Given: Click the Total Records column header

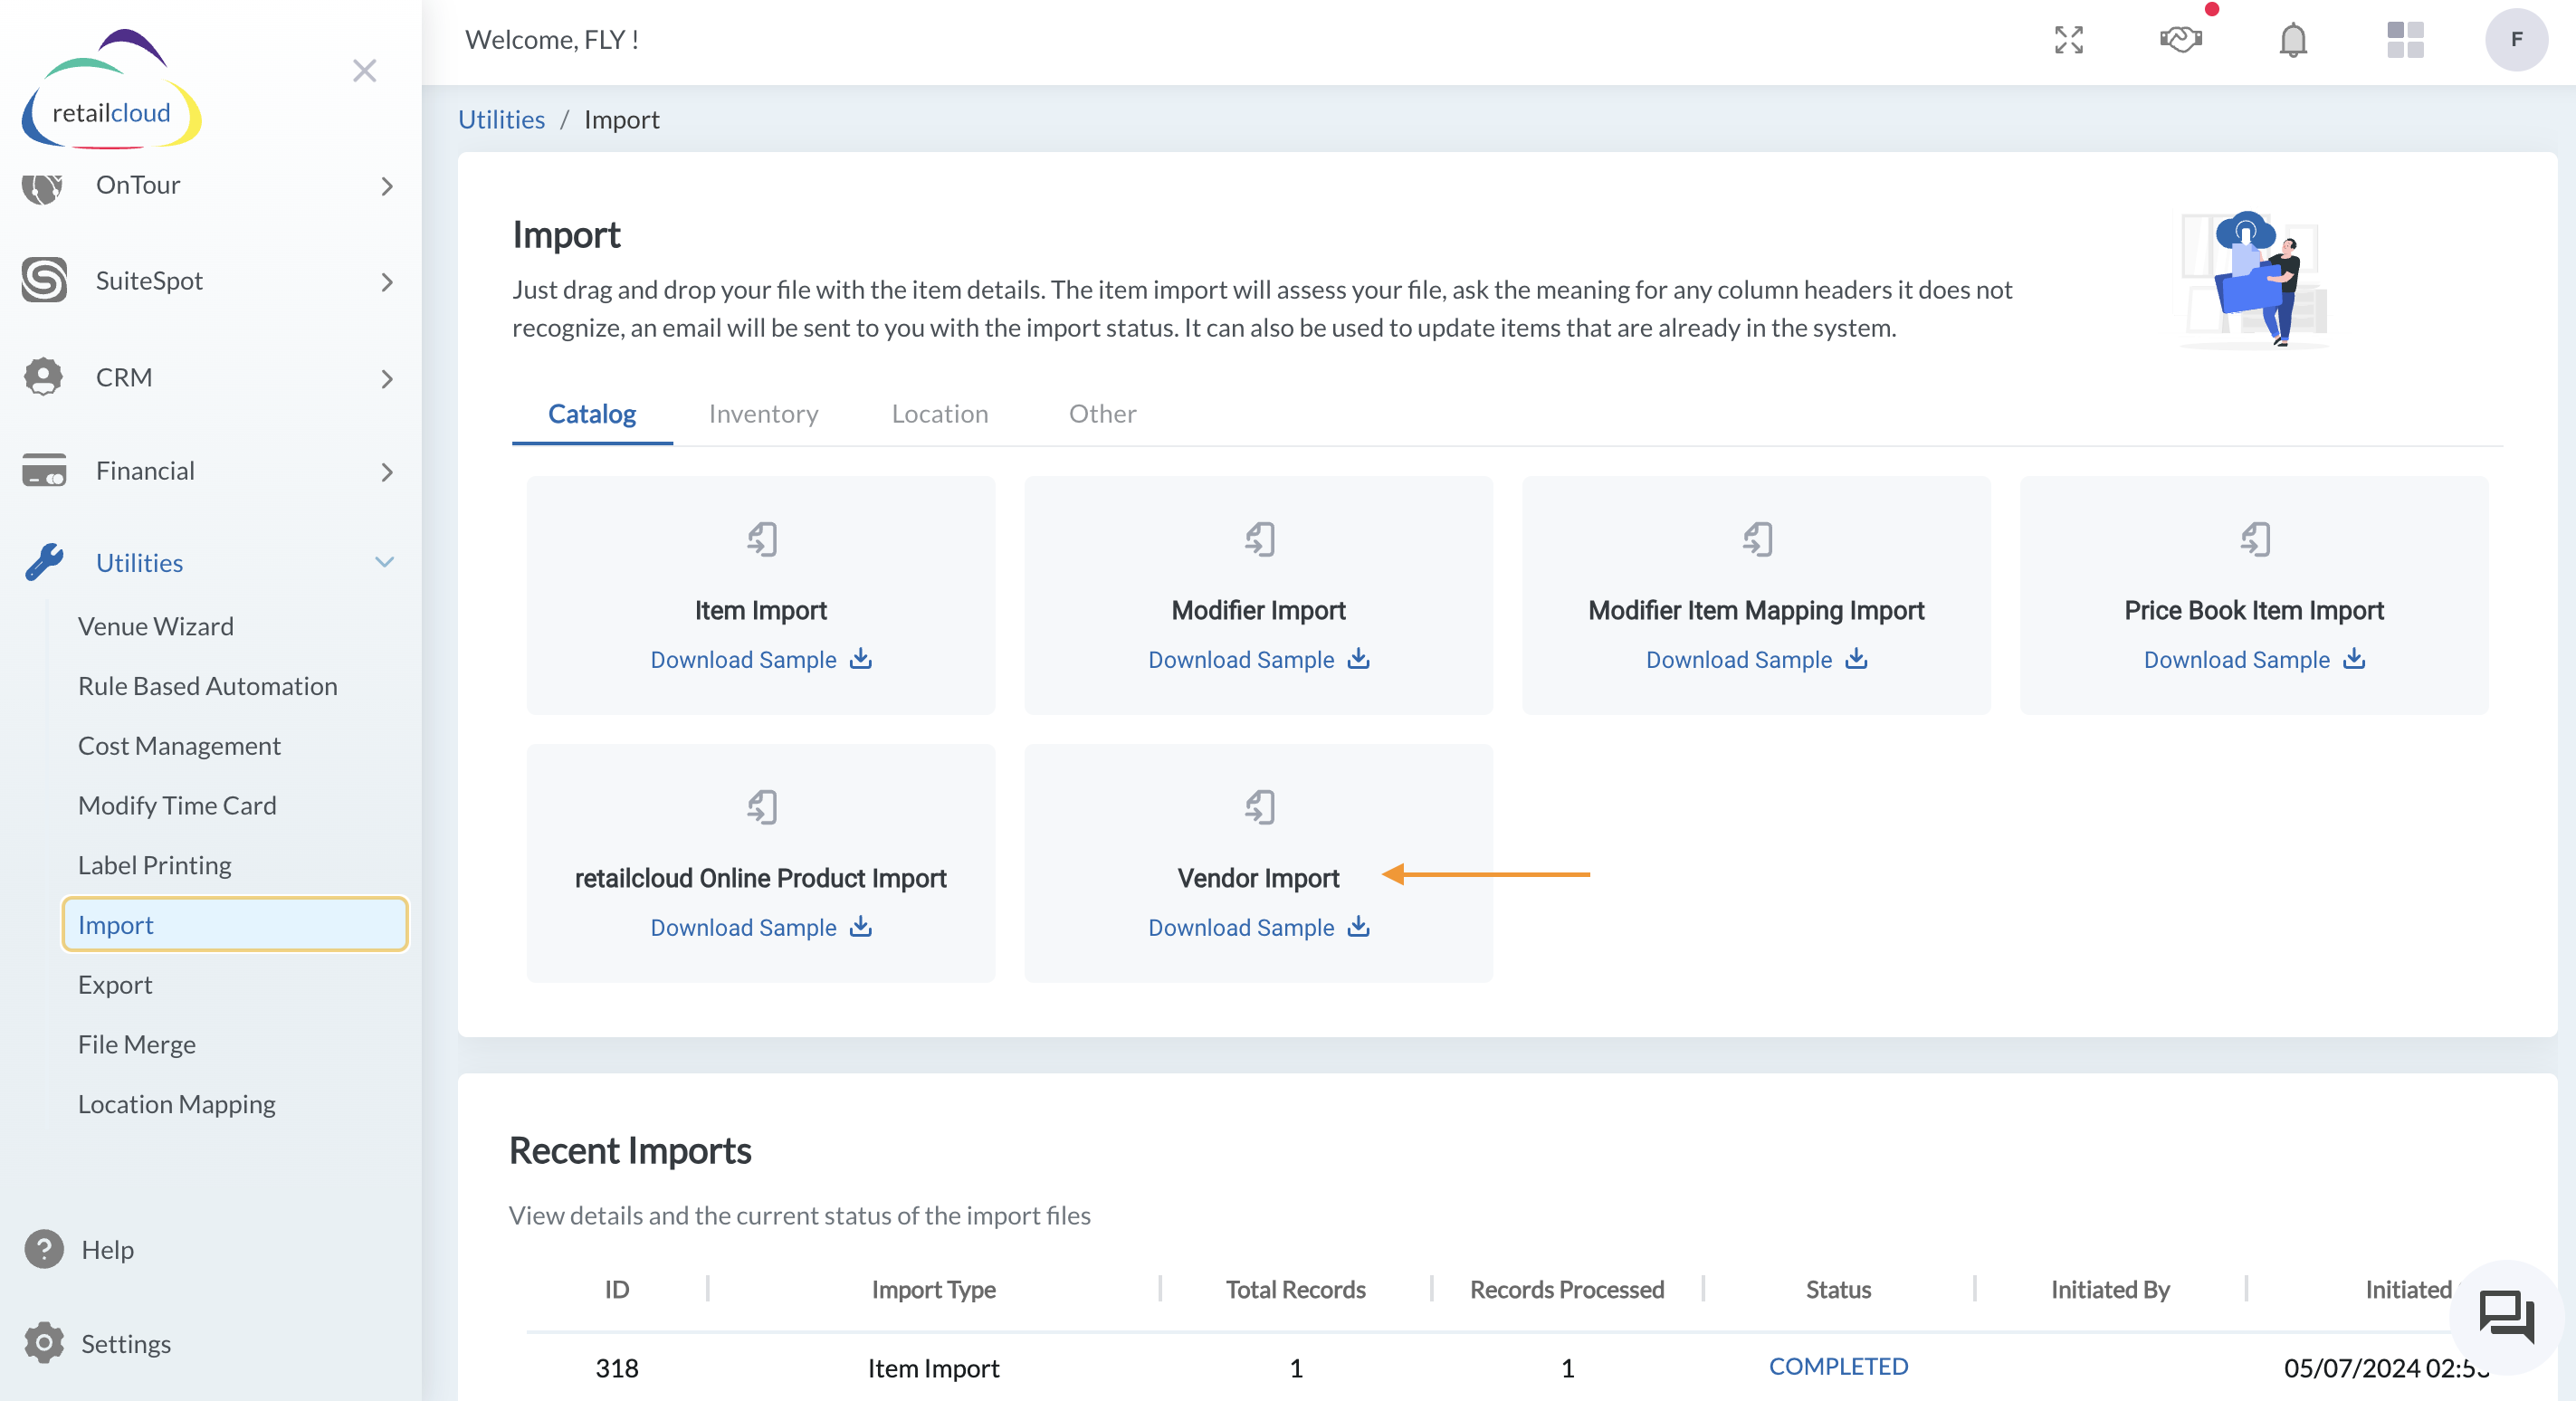Looking at the screenshot, I should click(x=1295, y=1289).
